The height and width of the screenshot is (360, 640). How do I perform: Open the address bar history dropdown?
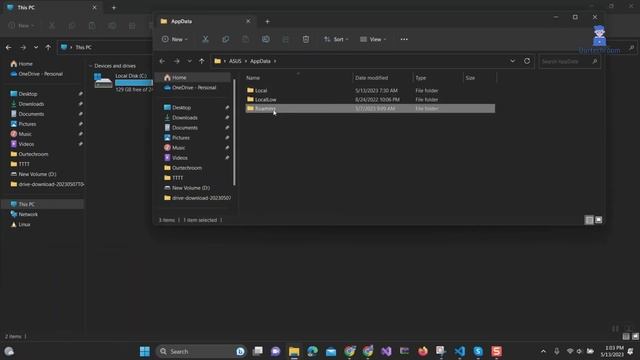pyautogui.click(x=513, y=61)
